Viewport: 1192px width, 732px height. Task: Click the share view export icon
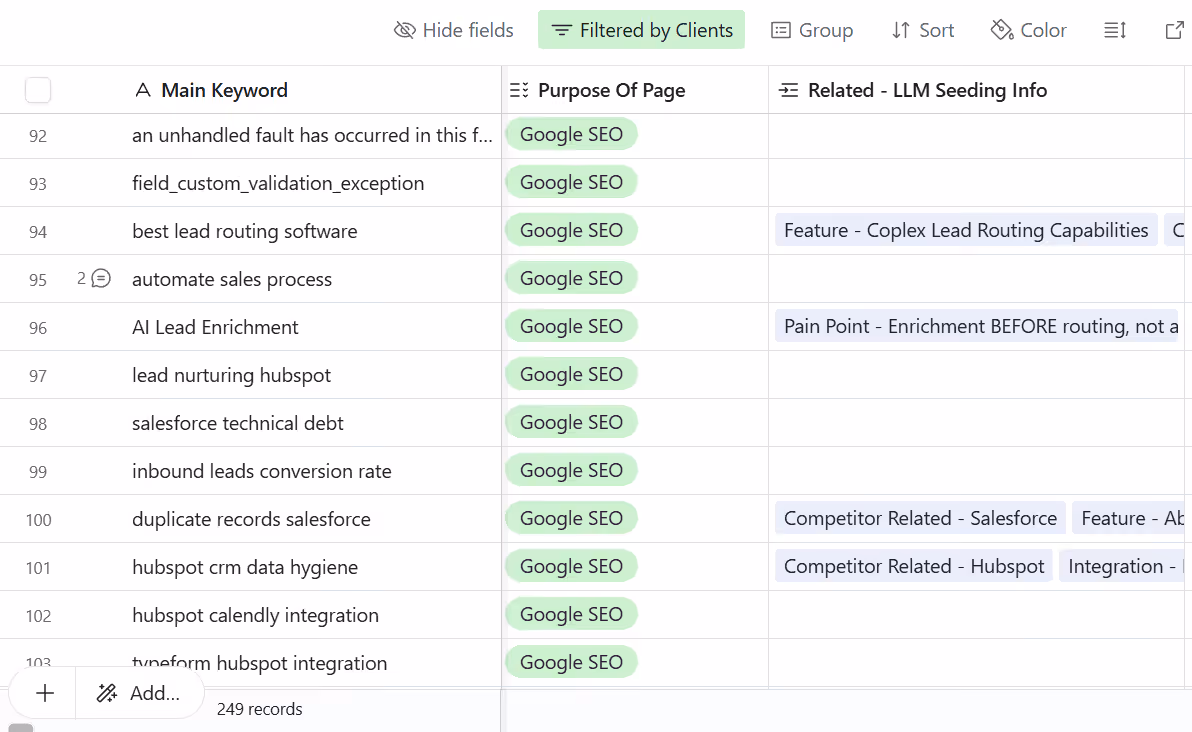(x=1174, y=30)
